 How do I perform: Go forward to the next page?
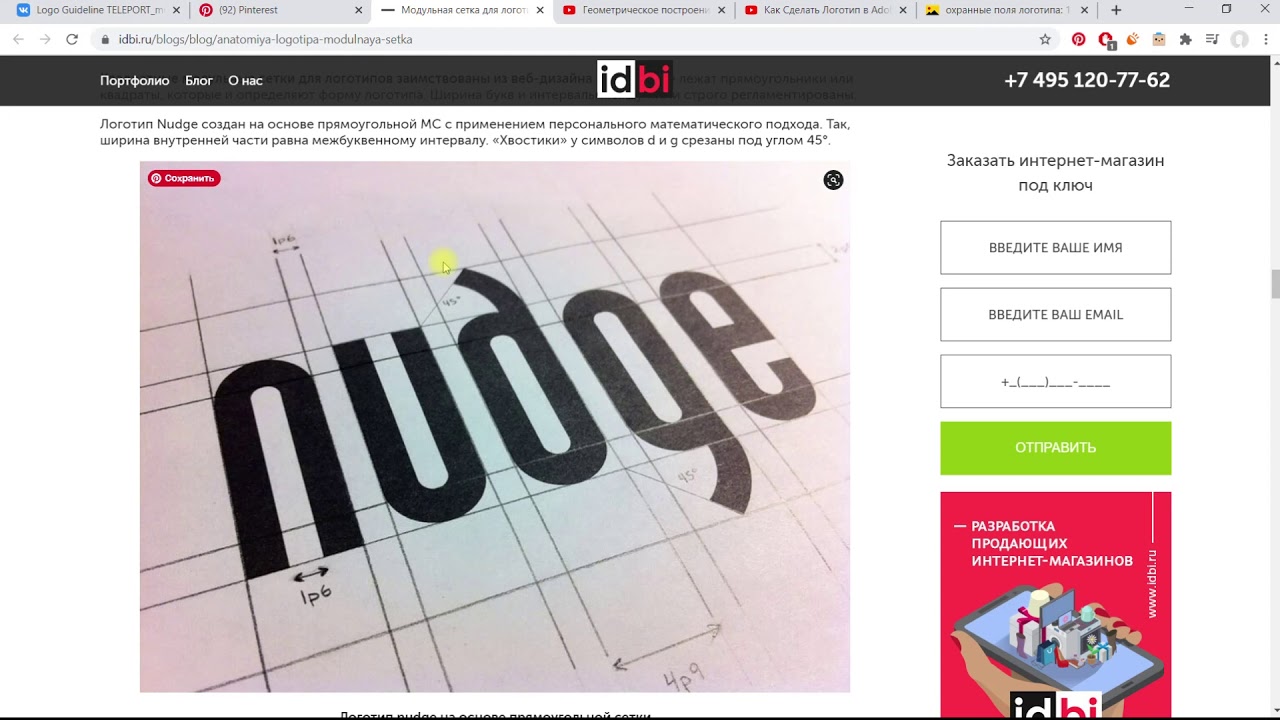coord(45,39)
